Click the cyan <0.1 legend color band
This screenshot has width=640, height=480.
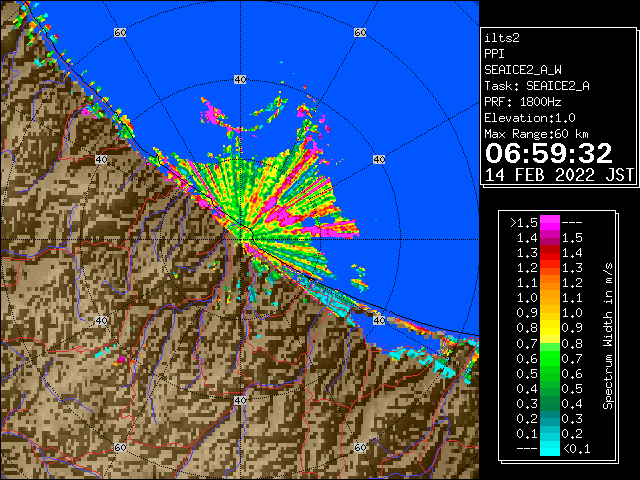[x=549, y=448]
